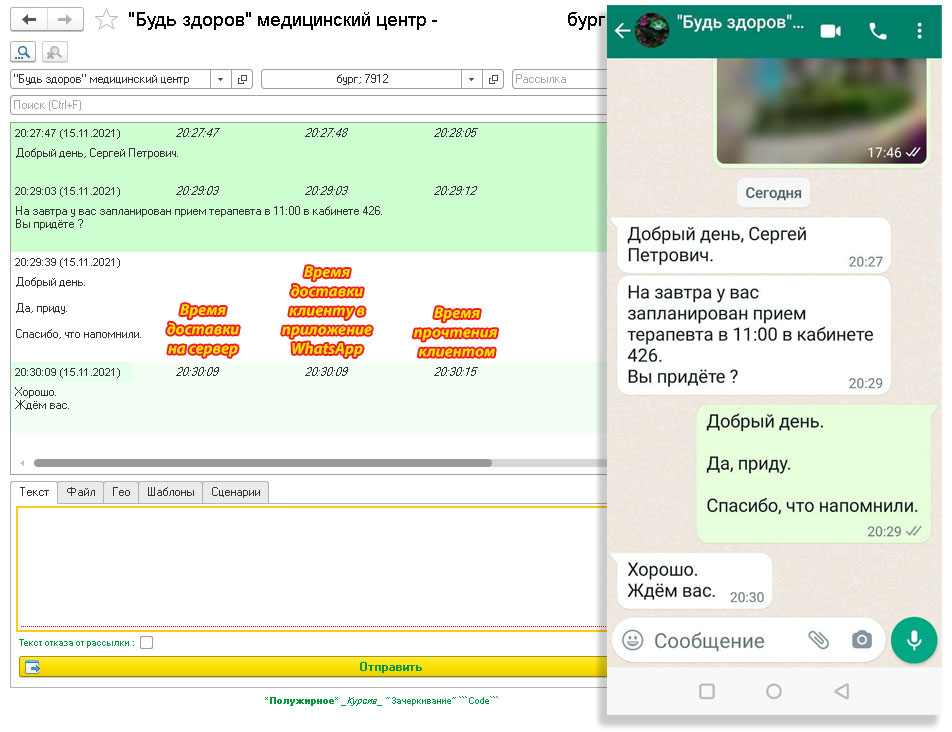Go back with the left arrow button
The width and height of the screenshot is (952, 732).
(x=29, y=19)
